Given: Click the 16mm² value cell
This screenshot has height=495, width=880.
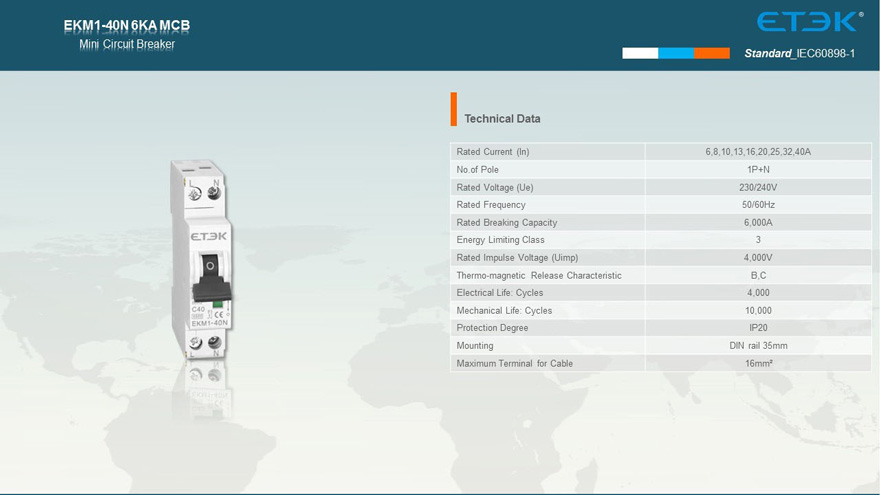Looking at the screenshot, I should click(x=758, y=364).
